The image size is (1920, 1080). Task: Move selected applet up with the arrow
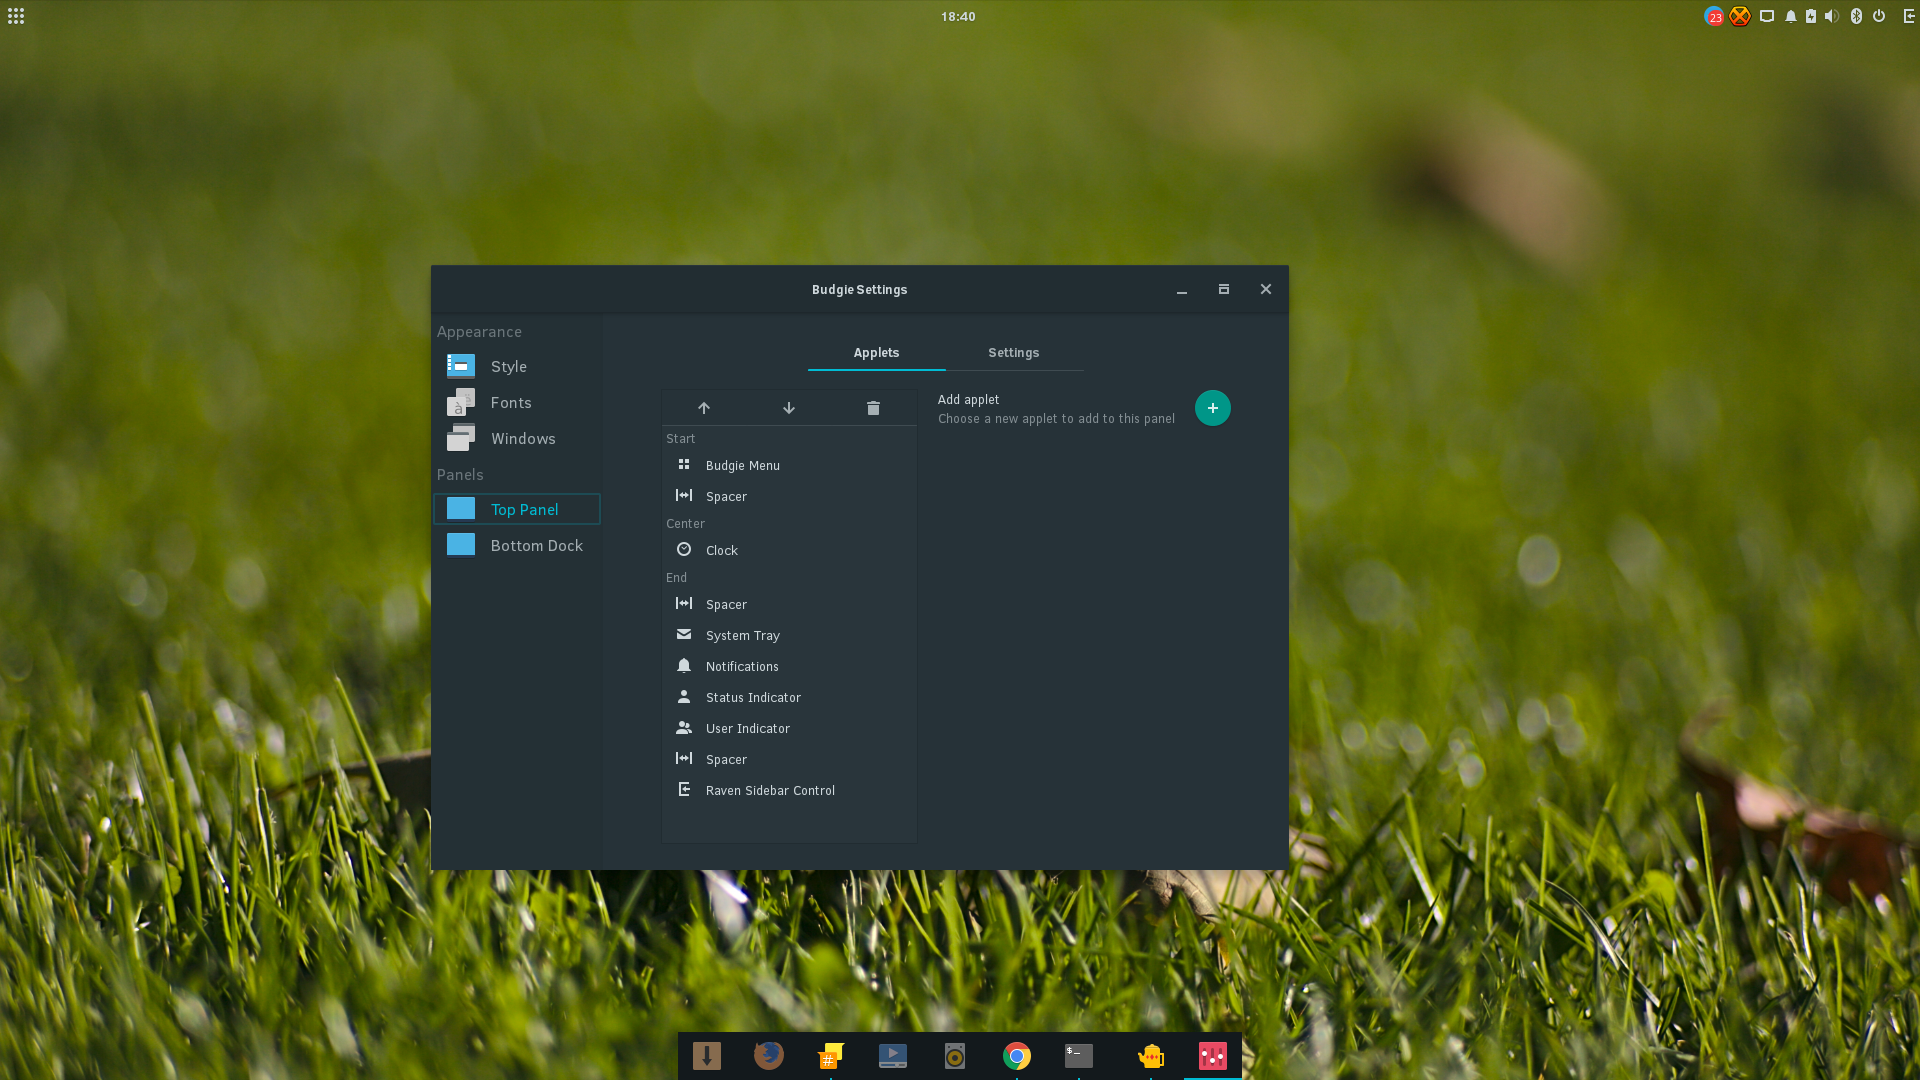coord(704,408)
